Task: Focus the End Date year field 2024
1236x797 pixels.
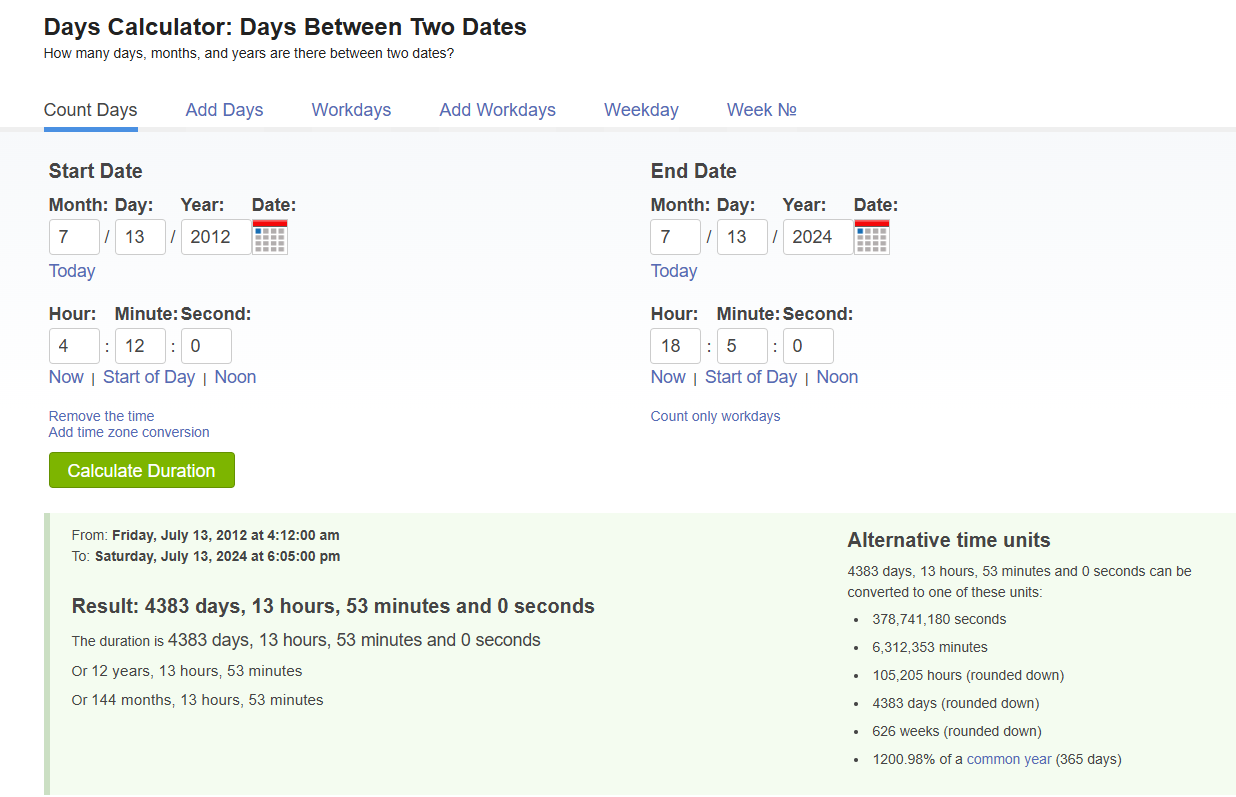Action: click(818, 237)
